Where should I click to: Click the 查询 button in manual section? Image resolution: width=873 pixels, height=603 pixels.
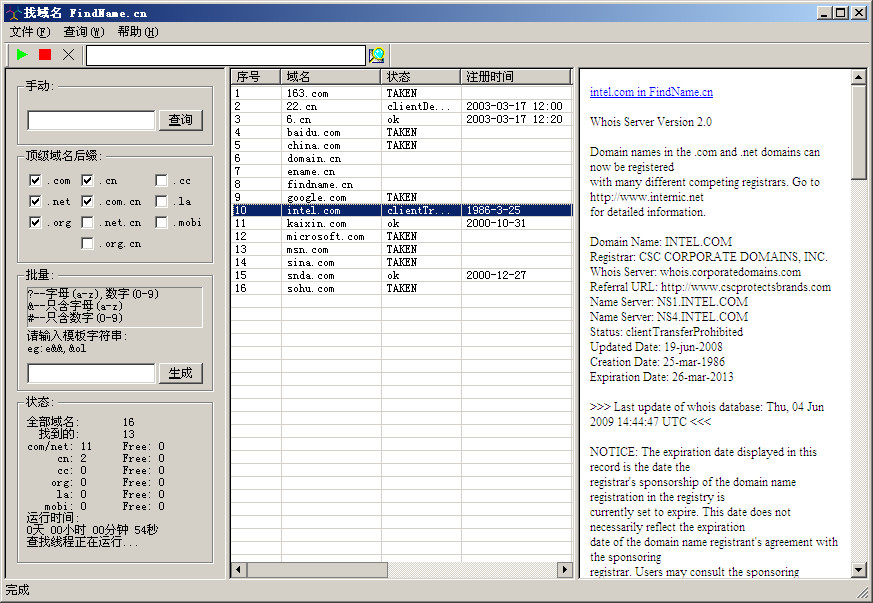pos(180,120)
